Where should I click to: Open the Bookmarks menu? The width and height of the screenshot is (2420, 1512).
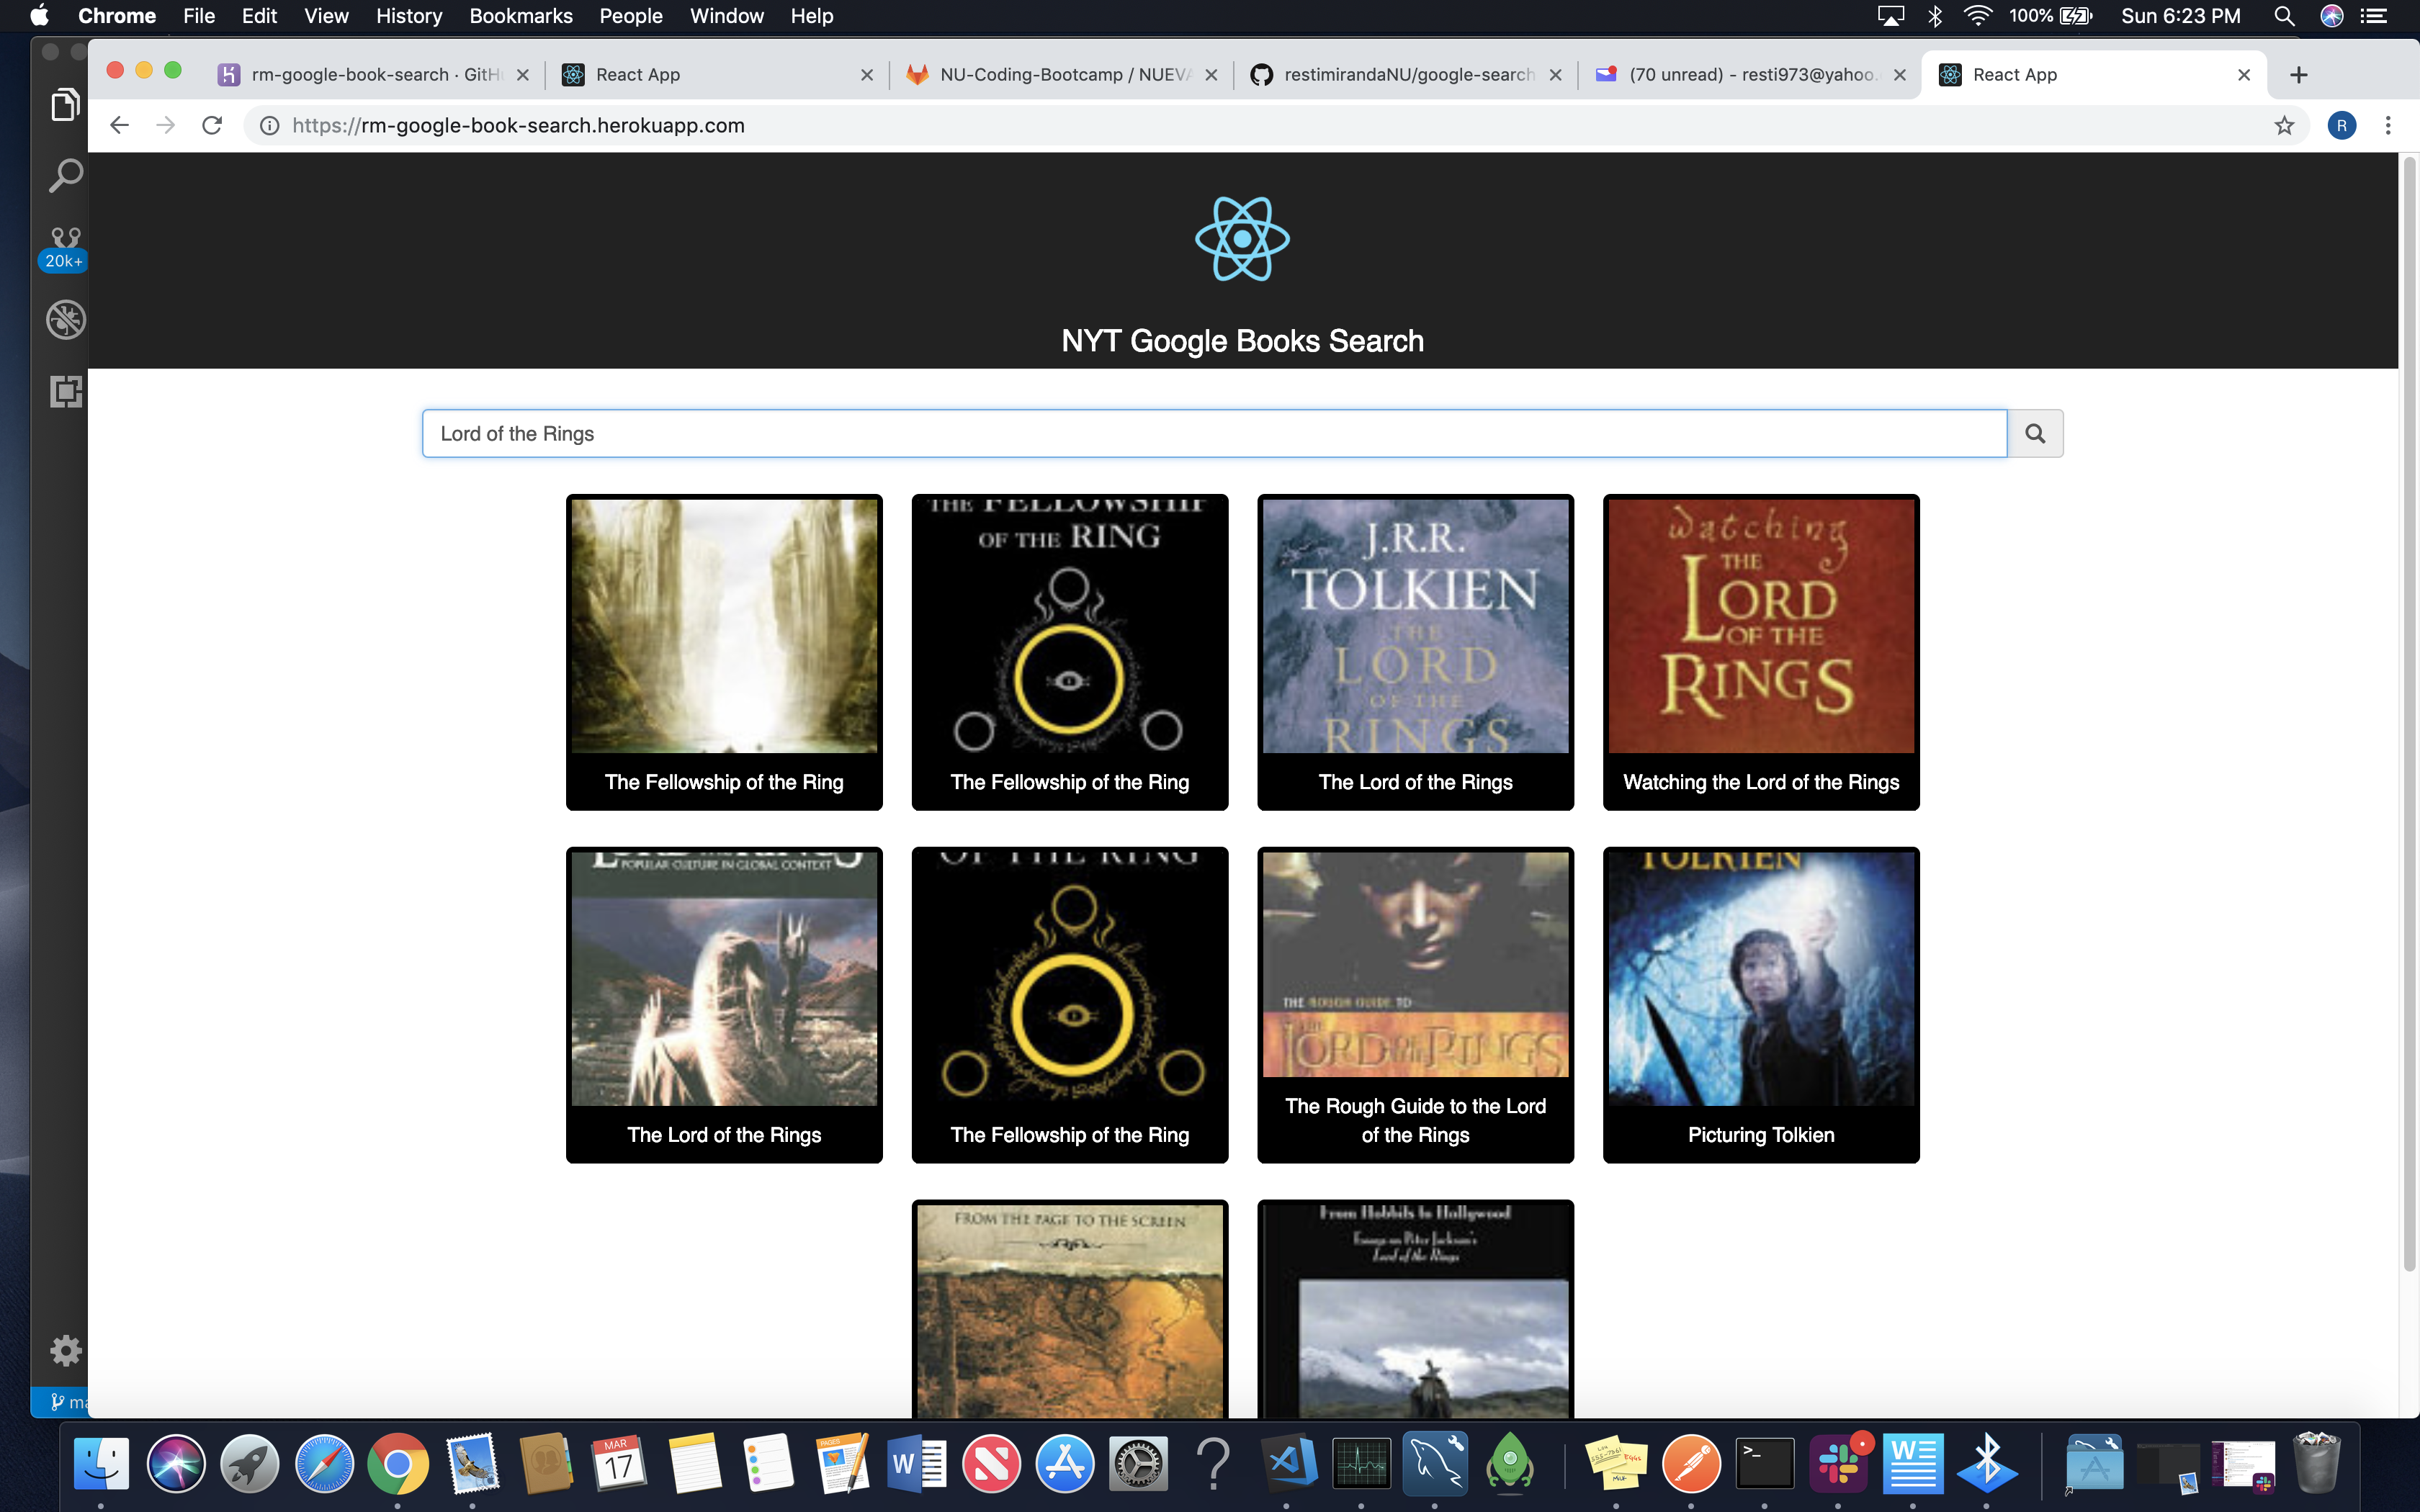coord(521,16)
